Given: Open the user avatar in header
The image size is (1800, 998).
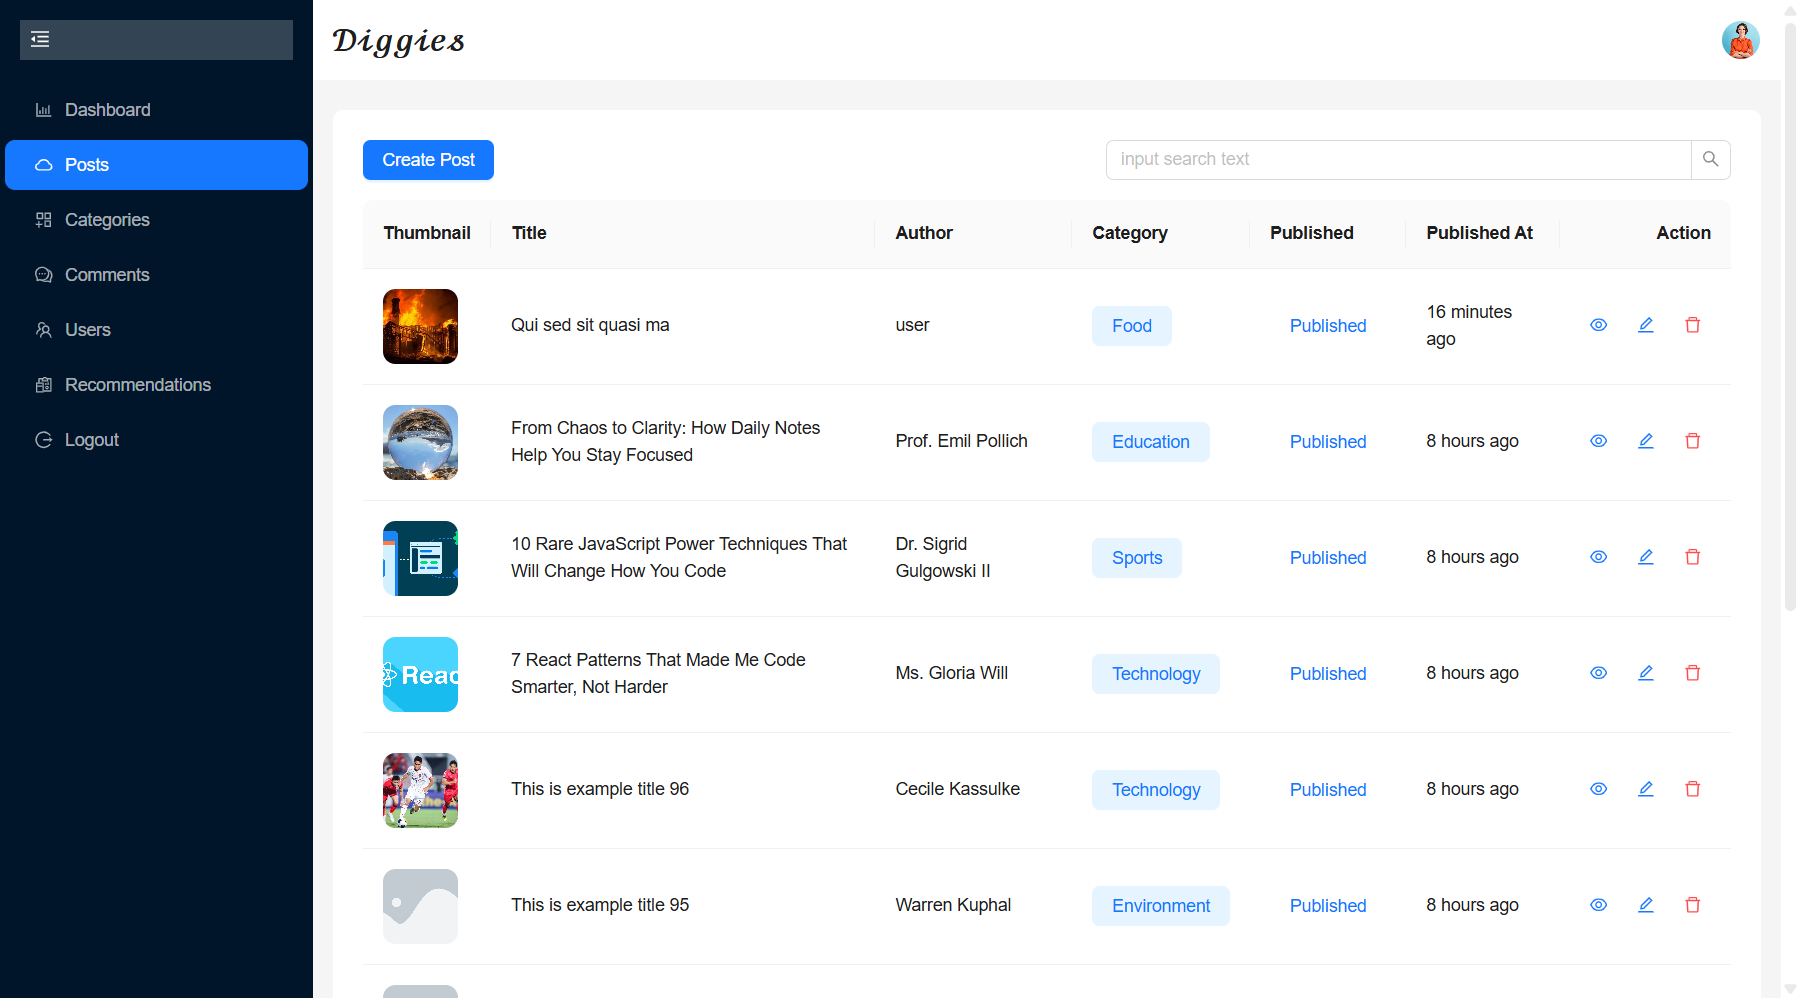Looking at the screenshot, I should [1739, 40].
